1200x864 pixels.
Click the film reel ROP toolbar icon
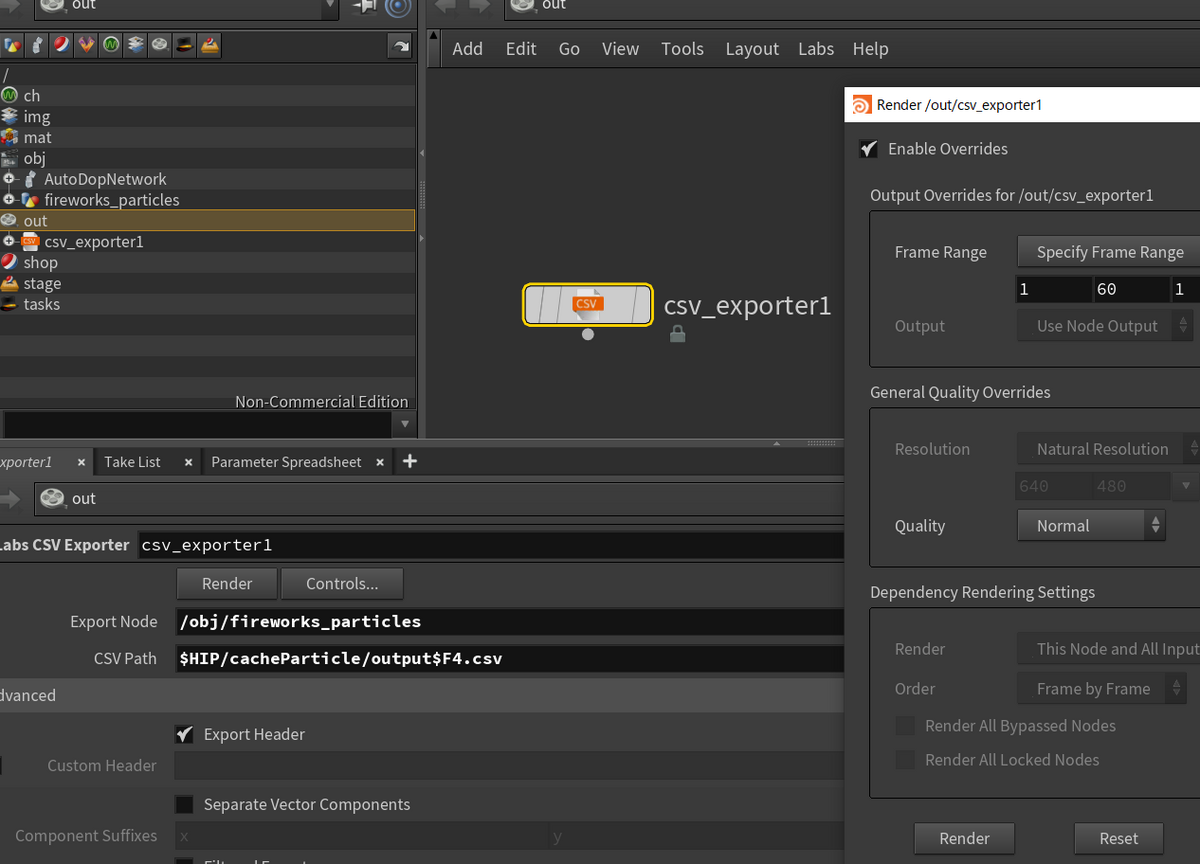tap(160, 45)
